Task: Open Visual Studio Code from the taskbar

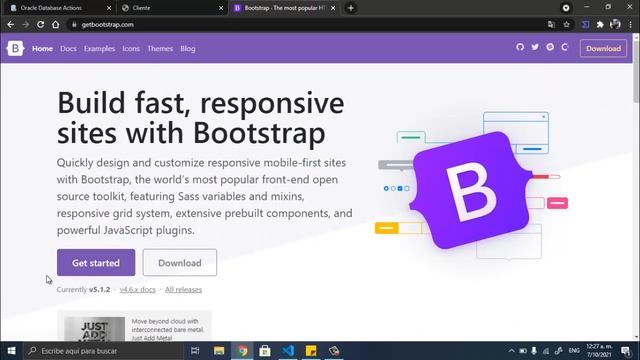Action: pos(288,351)
